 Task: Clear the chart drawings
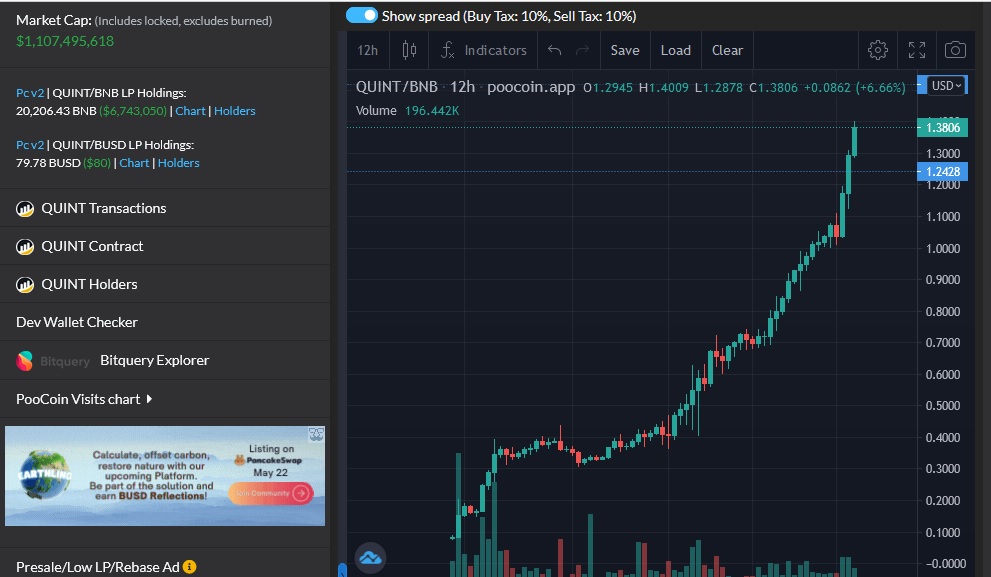click(x=727, y=51)
